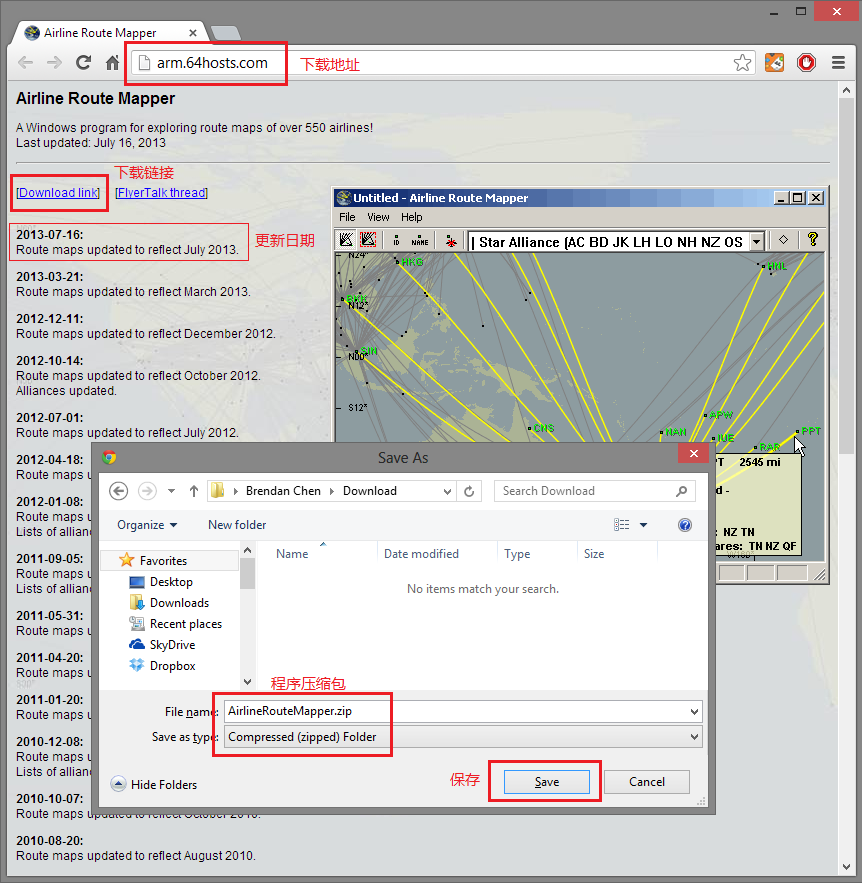Click the browser back arrow
The image size is (862, 883).
25,63
